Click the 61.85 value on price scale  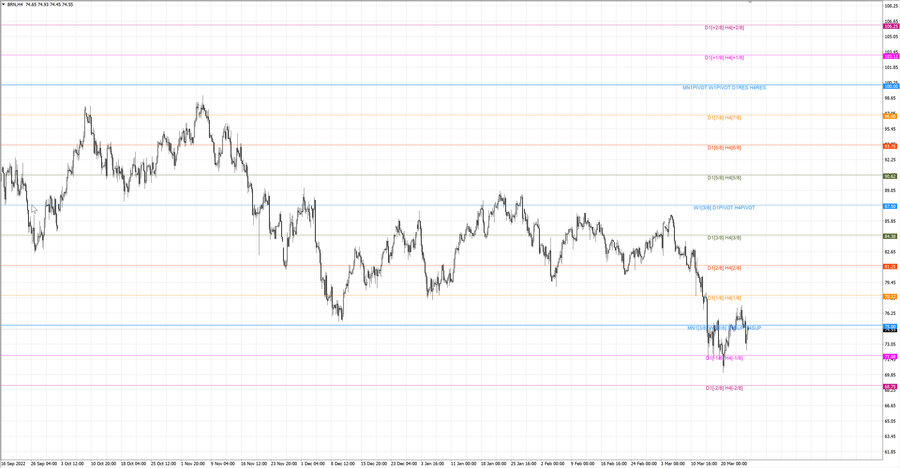click(x=891, y=452)
